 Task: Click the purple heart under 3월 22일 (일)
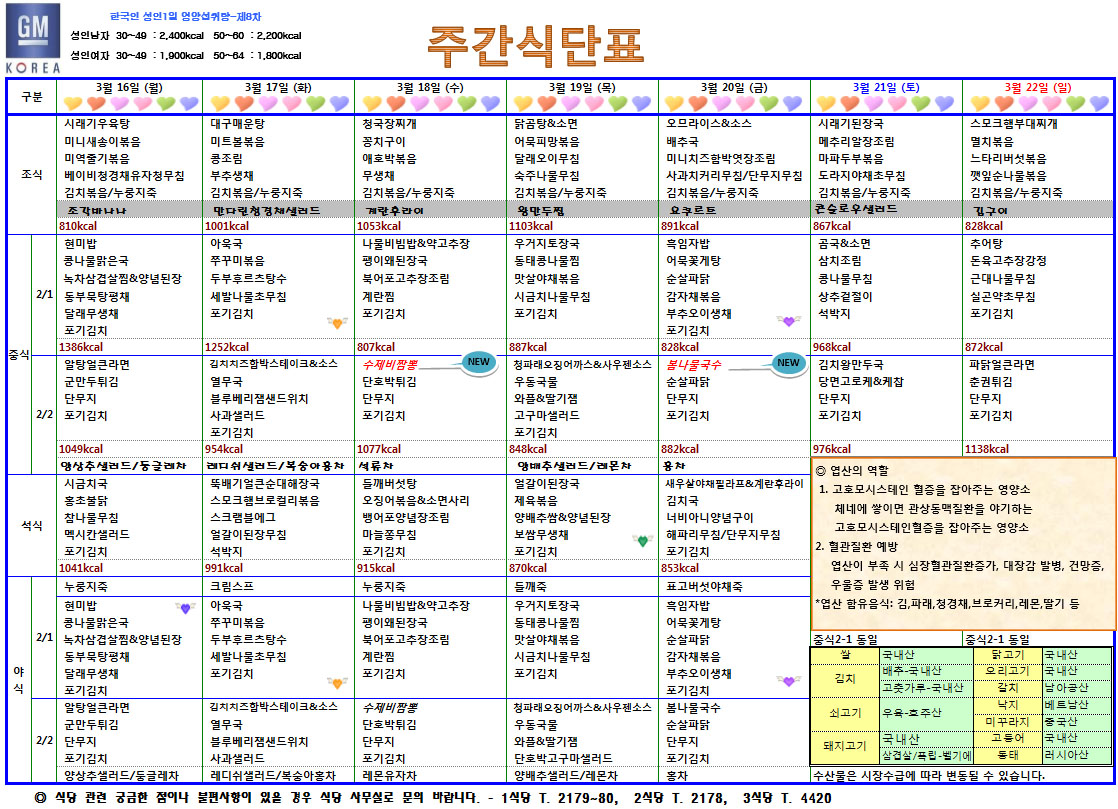tap(1098, 103)
